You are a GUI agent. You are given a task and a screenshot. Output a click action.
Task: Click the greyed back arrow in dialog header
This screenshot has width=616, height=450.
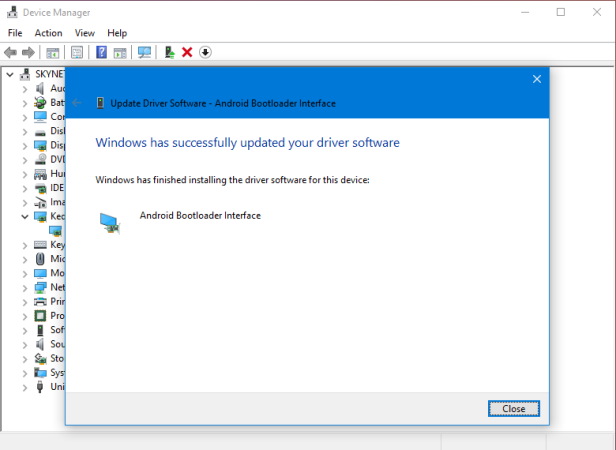coord(77,103)
